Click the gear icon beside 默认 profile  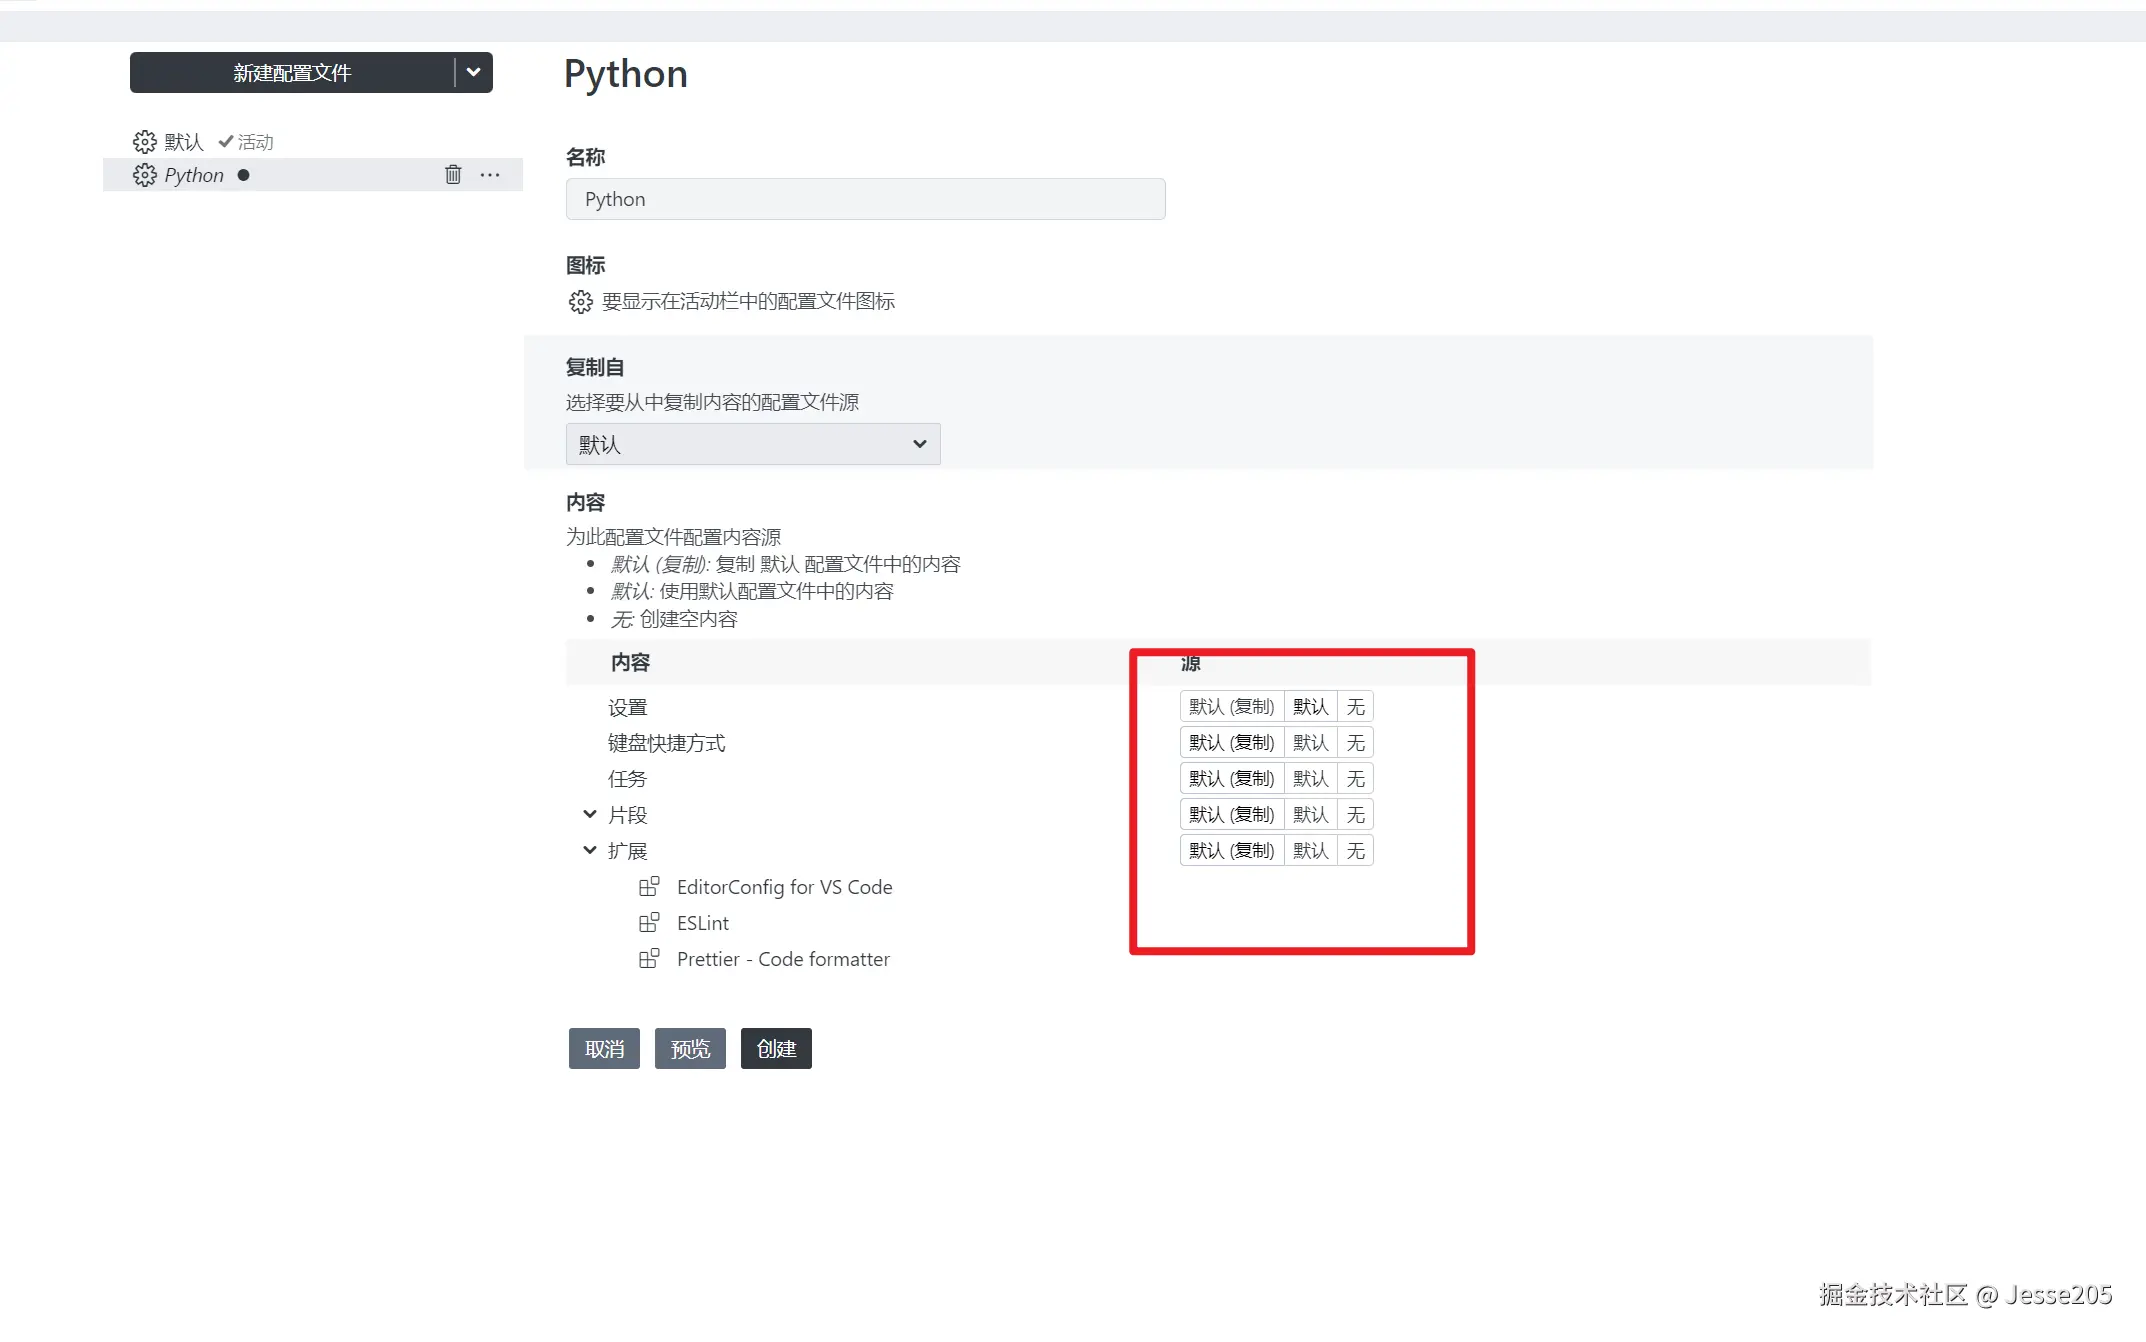pyautogui.click(x=145, y=142)
